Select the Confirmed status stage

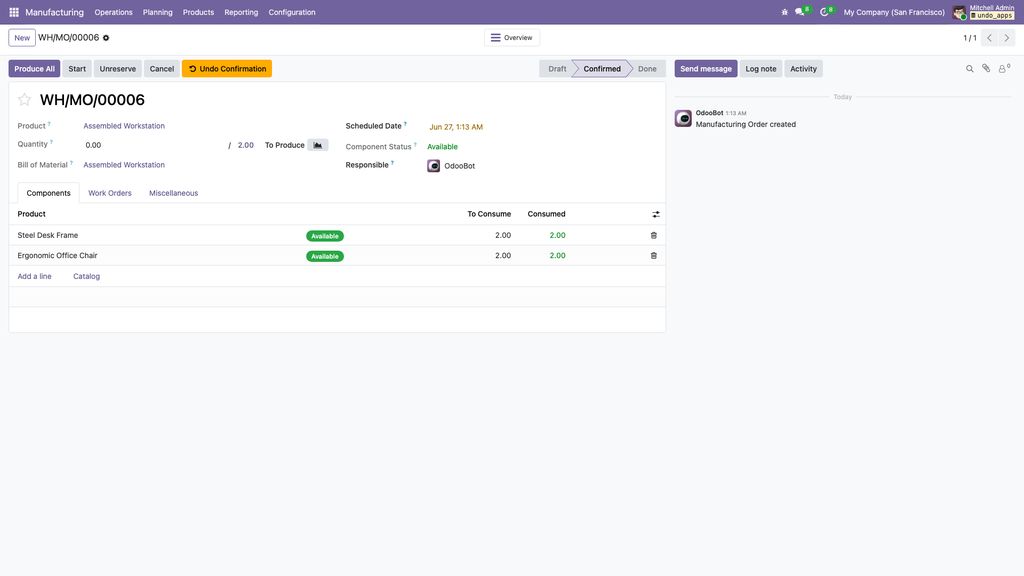pyautogui.click(x=602, y=69)
